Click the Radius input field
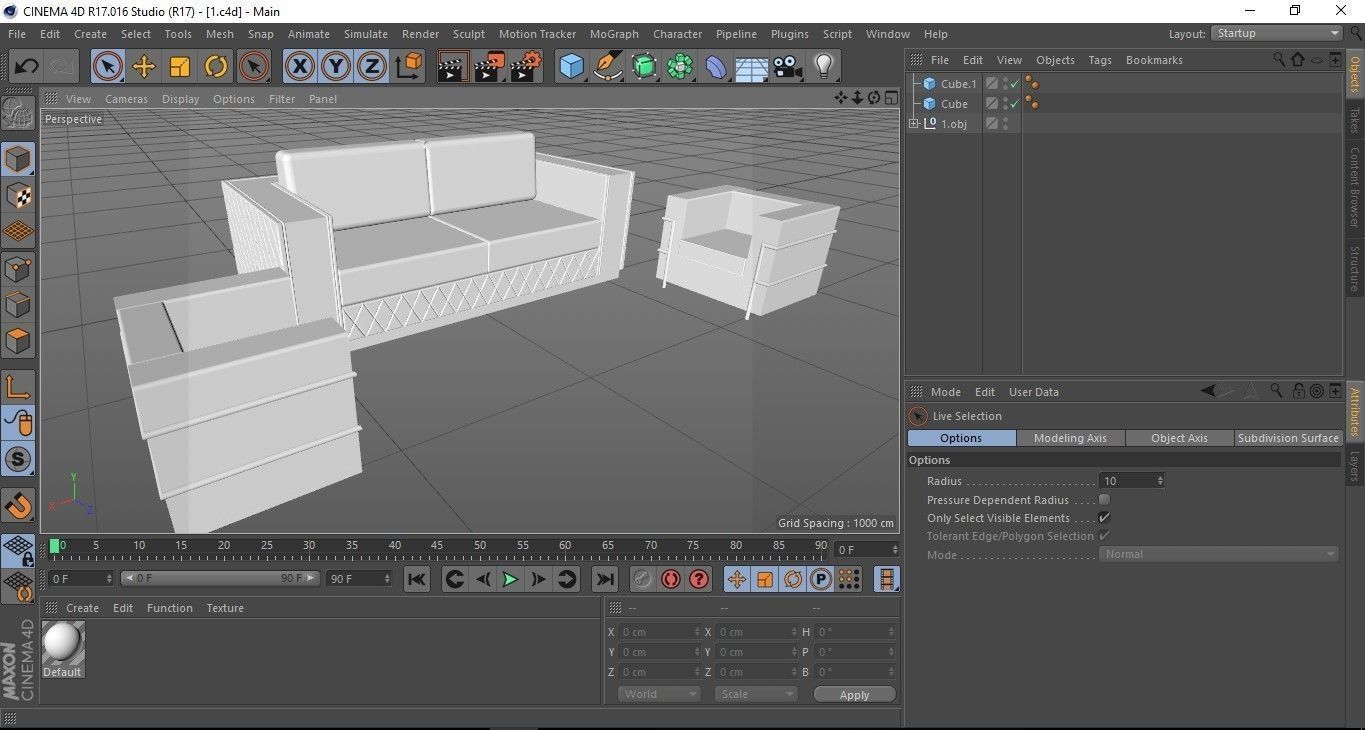The height and width of the screenshot is (730, 1365). tap(1126, 481)
